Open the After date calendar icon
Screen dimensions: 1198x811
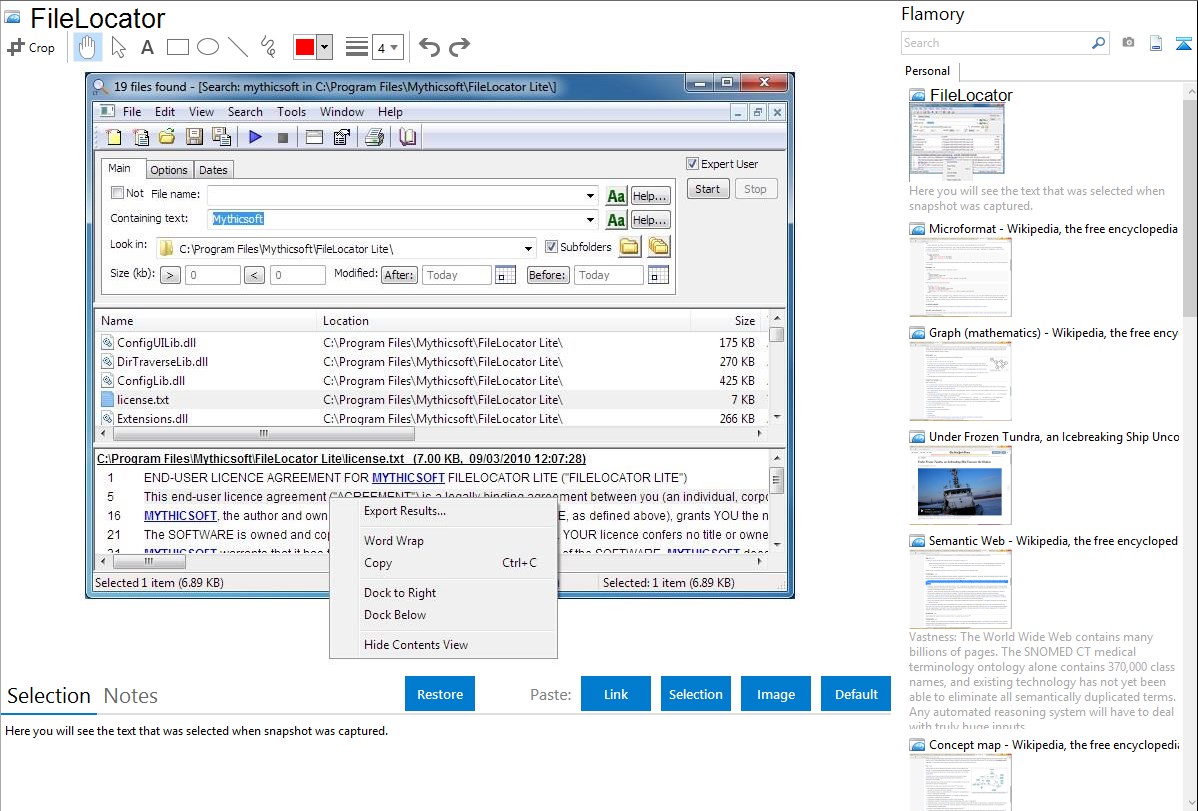point(505,275)
